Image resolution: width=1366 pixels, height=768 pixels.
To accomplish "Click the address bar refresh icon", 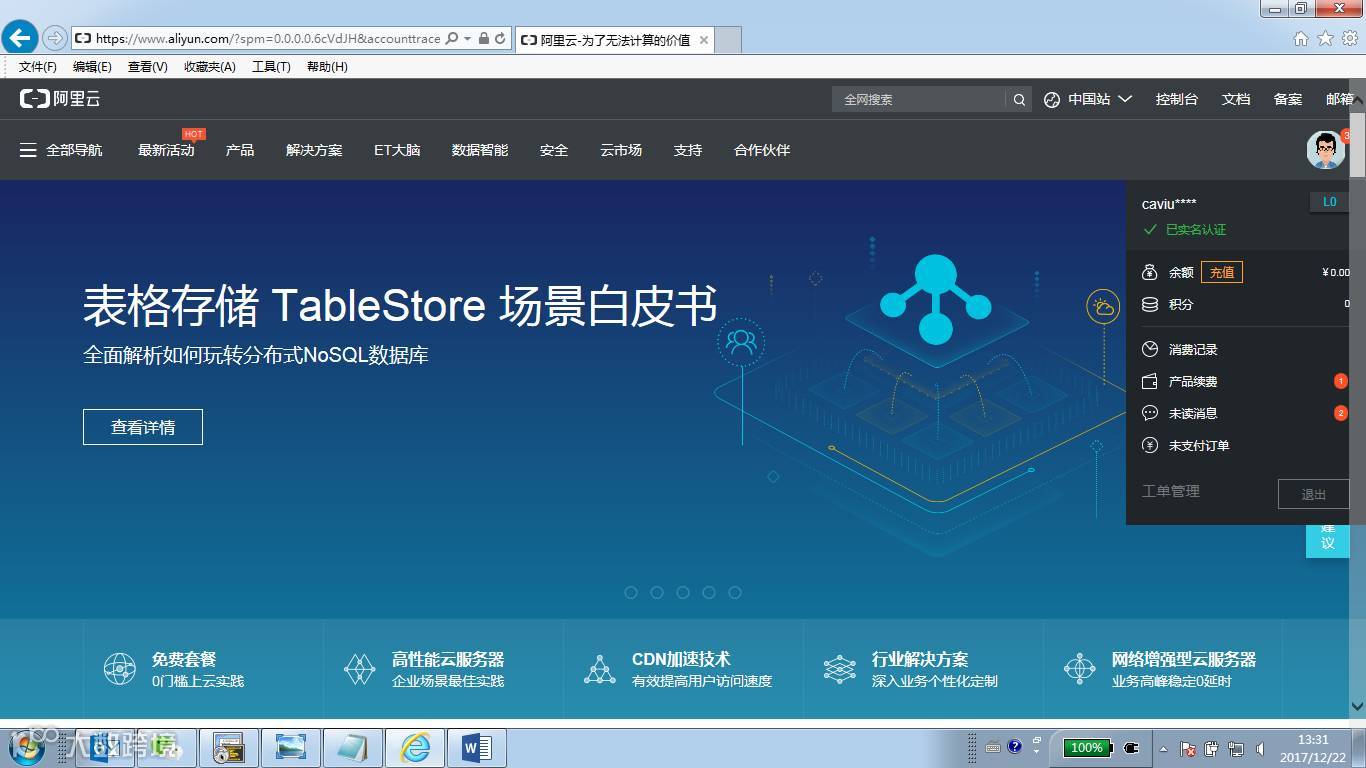I will (x=501, y=38).
